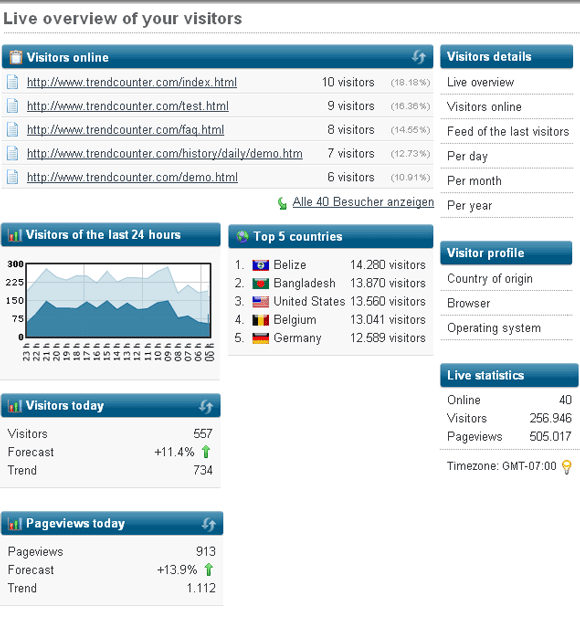Click the Live statistics panel header
Viewport: 580px width, 622px height.
pos(509,375)
